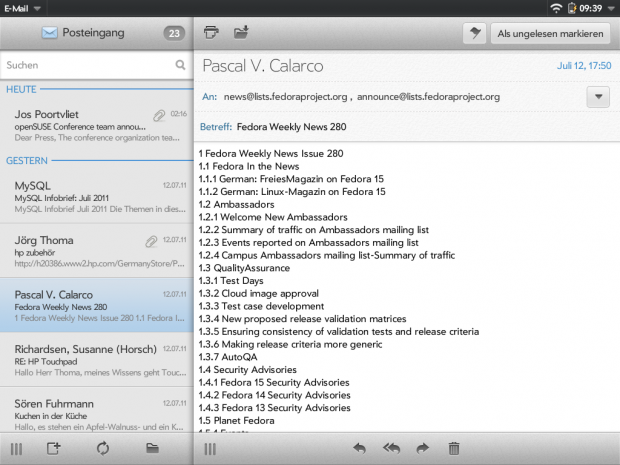
Task: Collapse the GESTERN section header
Action: 27,160
